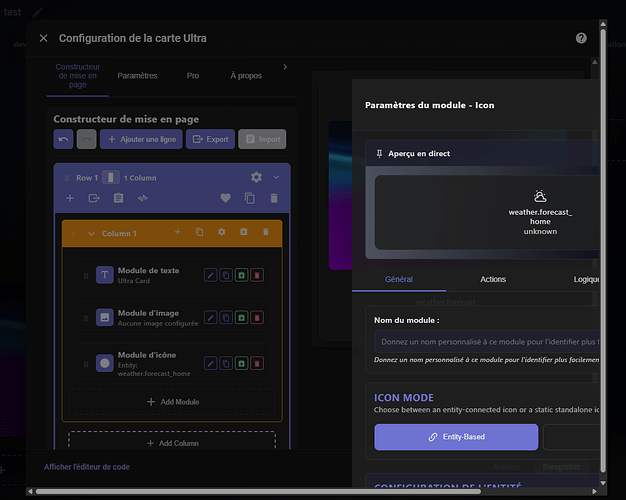Collapse Column 1 via its chevron
The image size is (626, 500).
pos(91,234)
